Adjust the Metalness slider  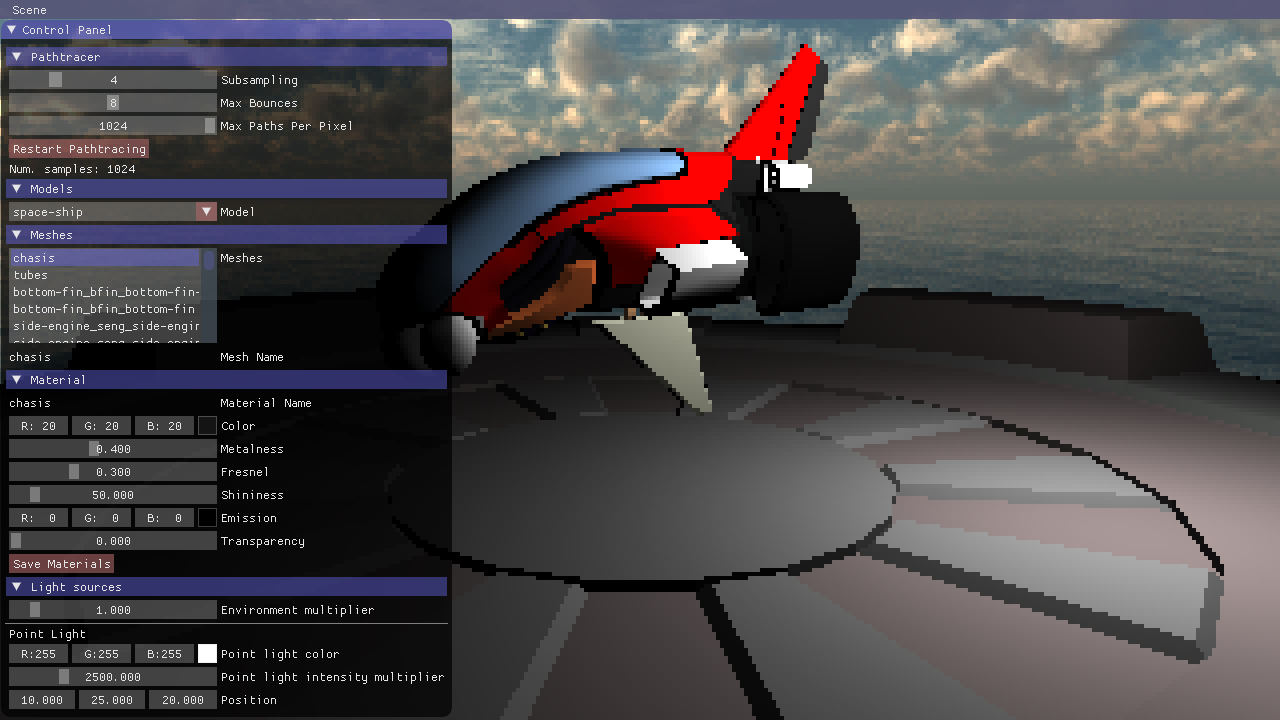(113, 449)
